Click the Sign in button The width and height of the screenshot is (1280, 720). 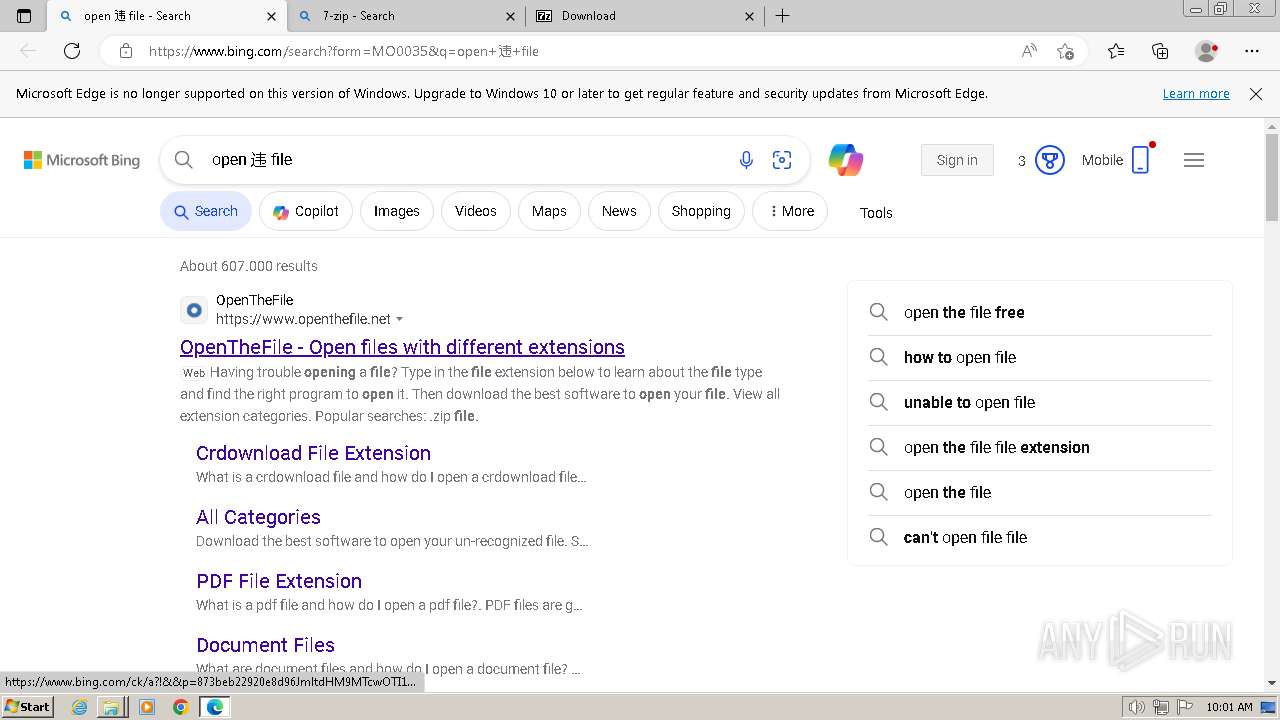[957, 160]
